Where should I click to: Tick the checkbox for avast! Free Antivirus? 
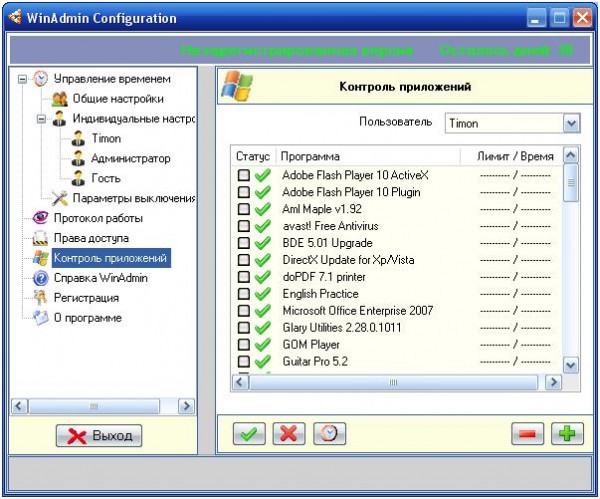point(244,226)
